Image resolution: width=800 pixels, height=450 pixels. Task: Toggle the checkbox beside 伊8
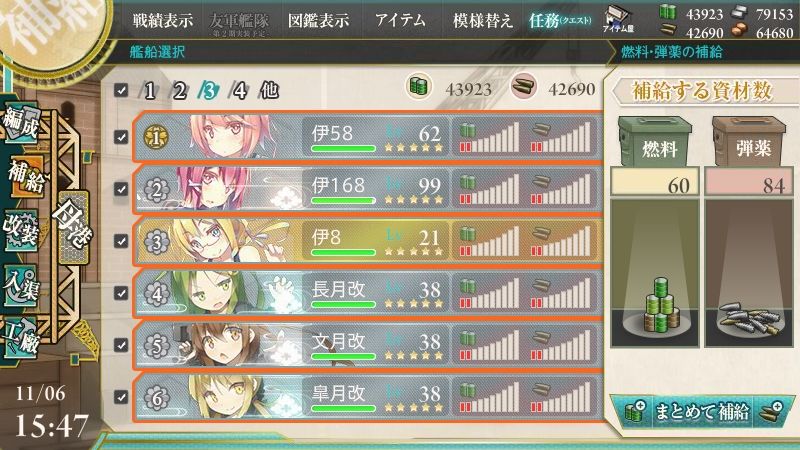point(121,240)
